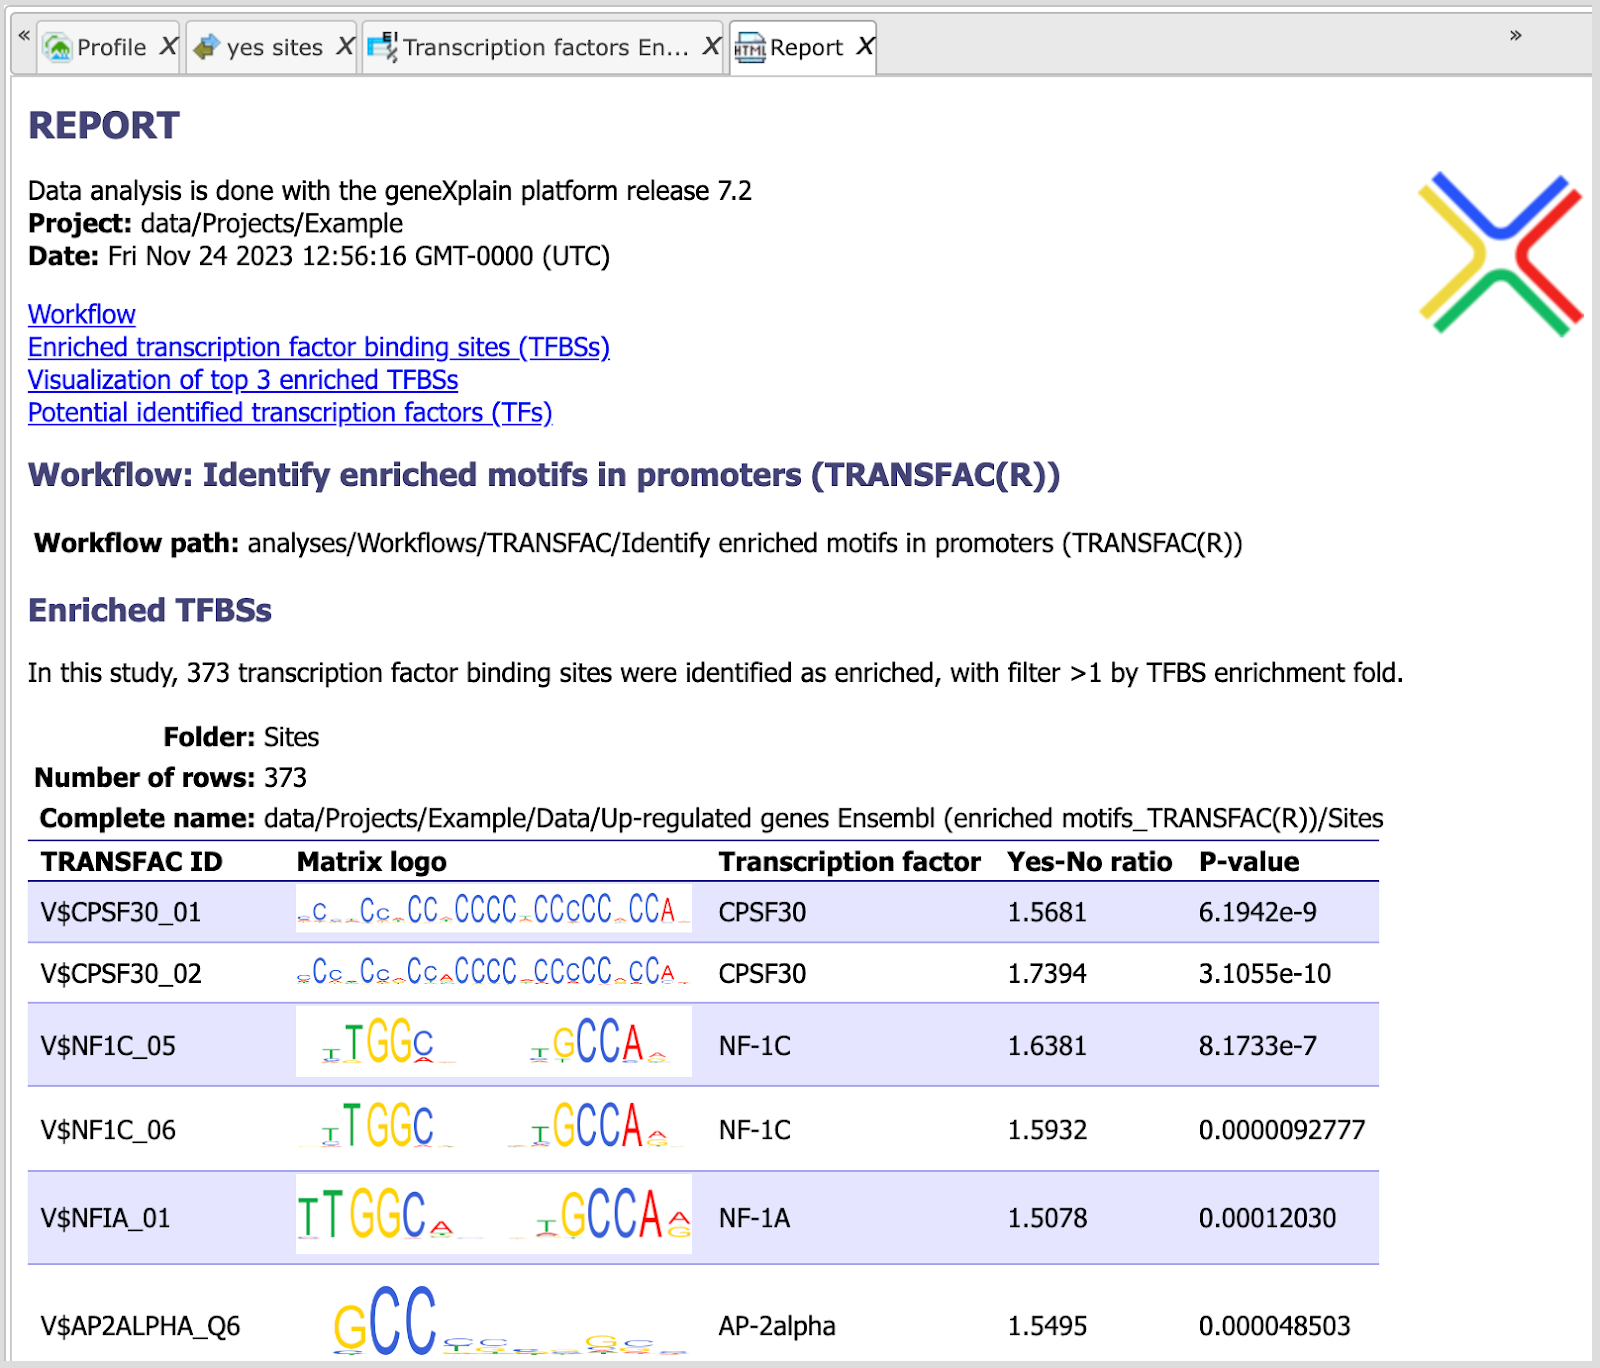This screenshot has width=1600, height=1368.
Task: Close the Profile tab
Action: tap(168, 46)
